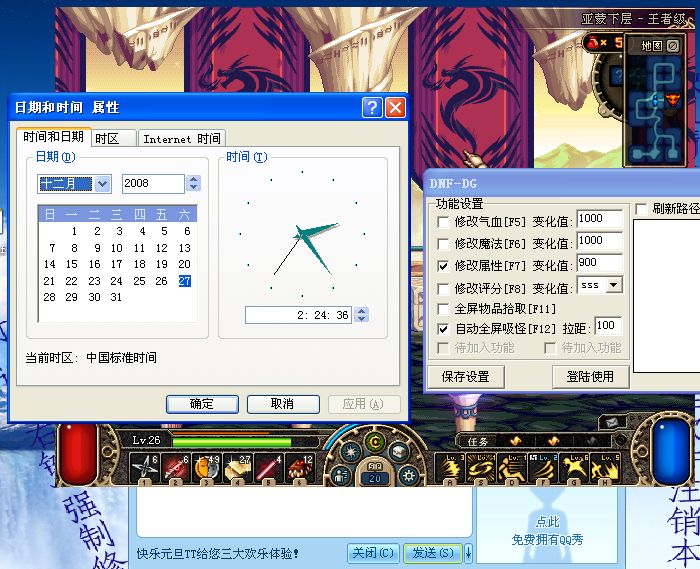Decrease time with the down spinner

362,319
